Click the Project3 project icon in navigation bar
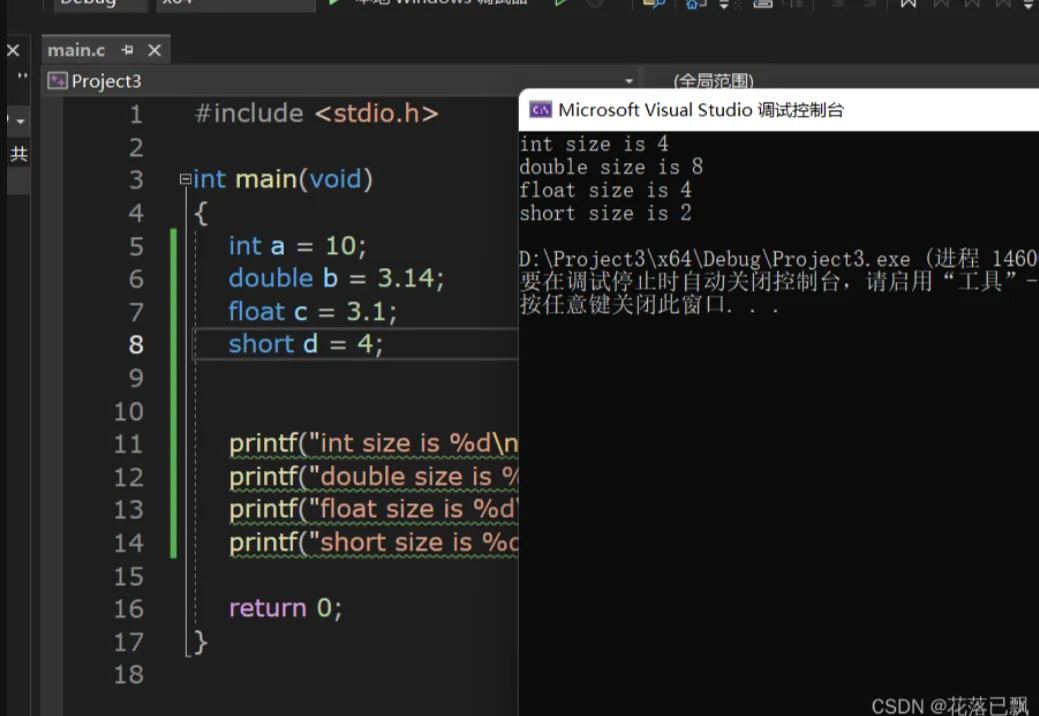This screenshot has width=1039, height=716. 57,81
